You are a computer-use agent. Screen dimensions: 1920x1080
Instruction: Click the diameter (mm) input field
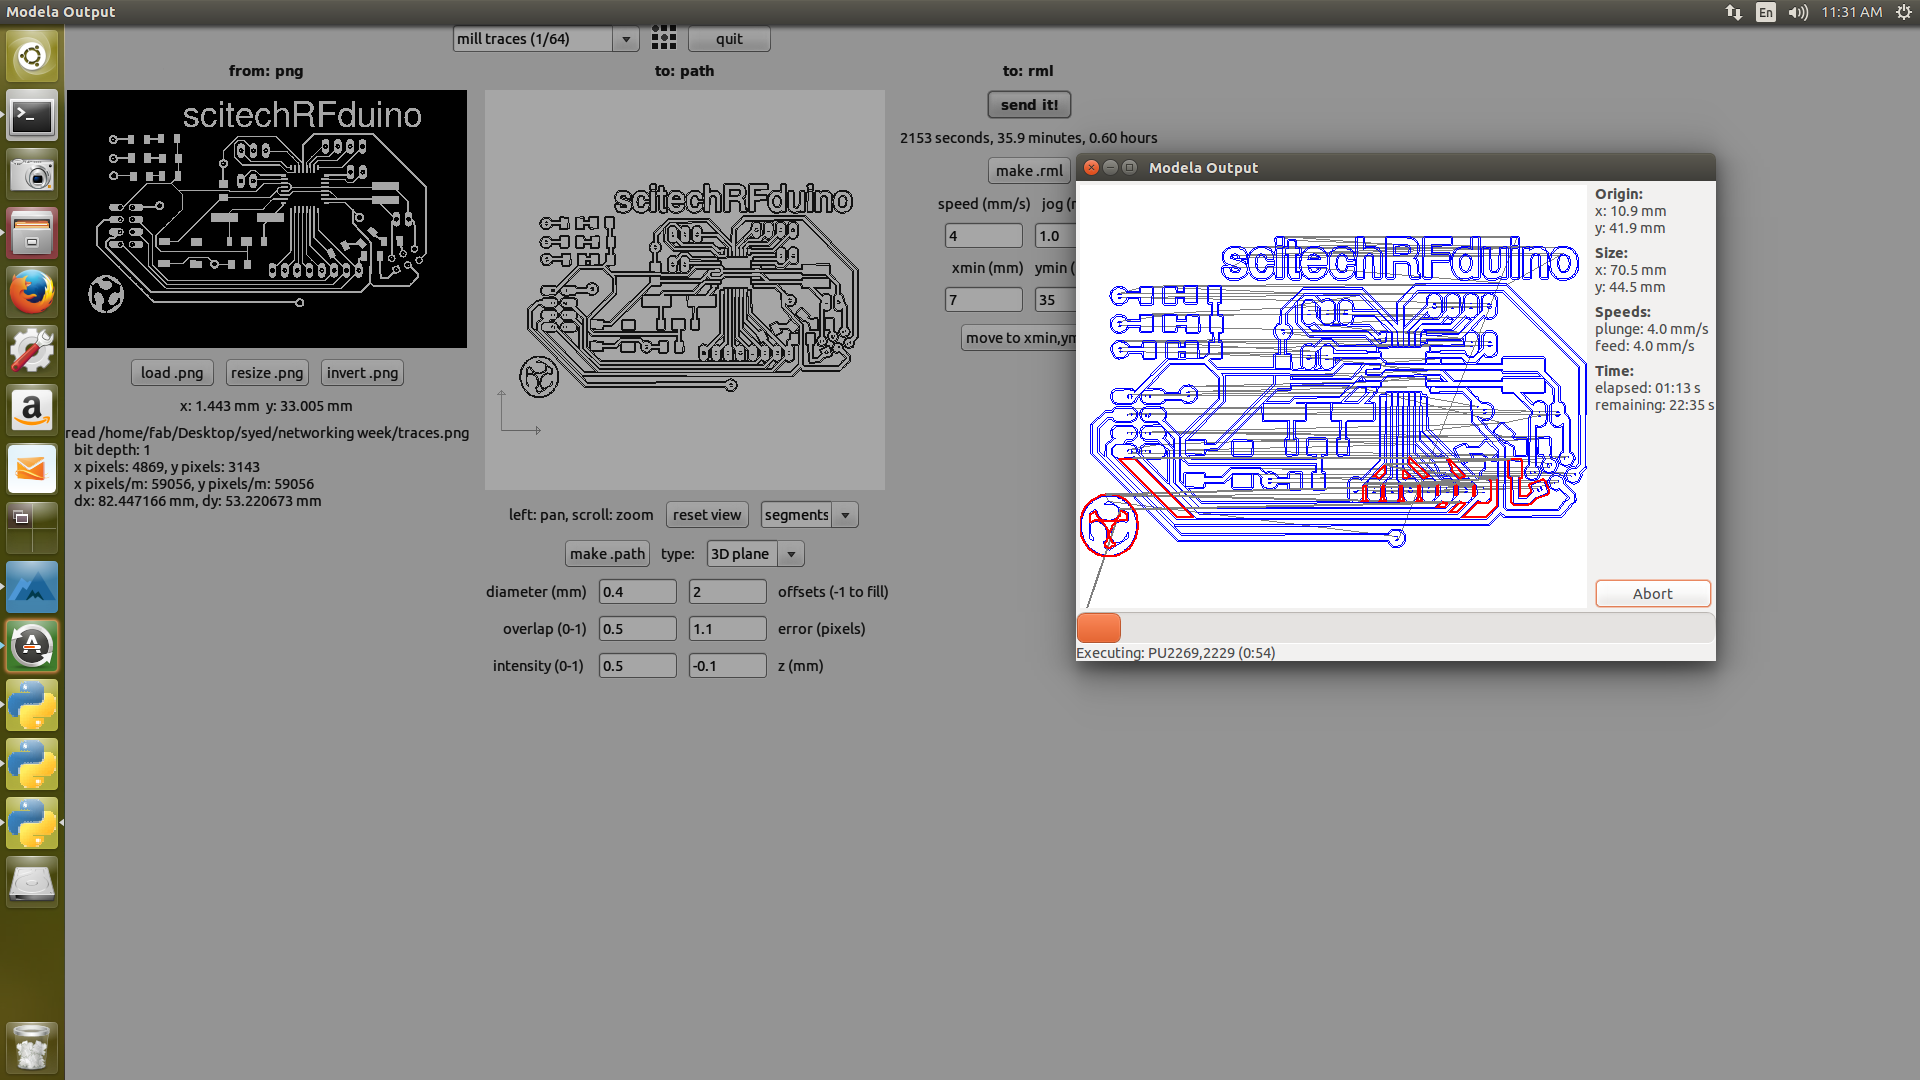(x=637, y=592)
